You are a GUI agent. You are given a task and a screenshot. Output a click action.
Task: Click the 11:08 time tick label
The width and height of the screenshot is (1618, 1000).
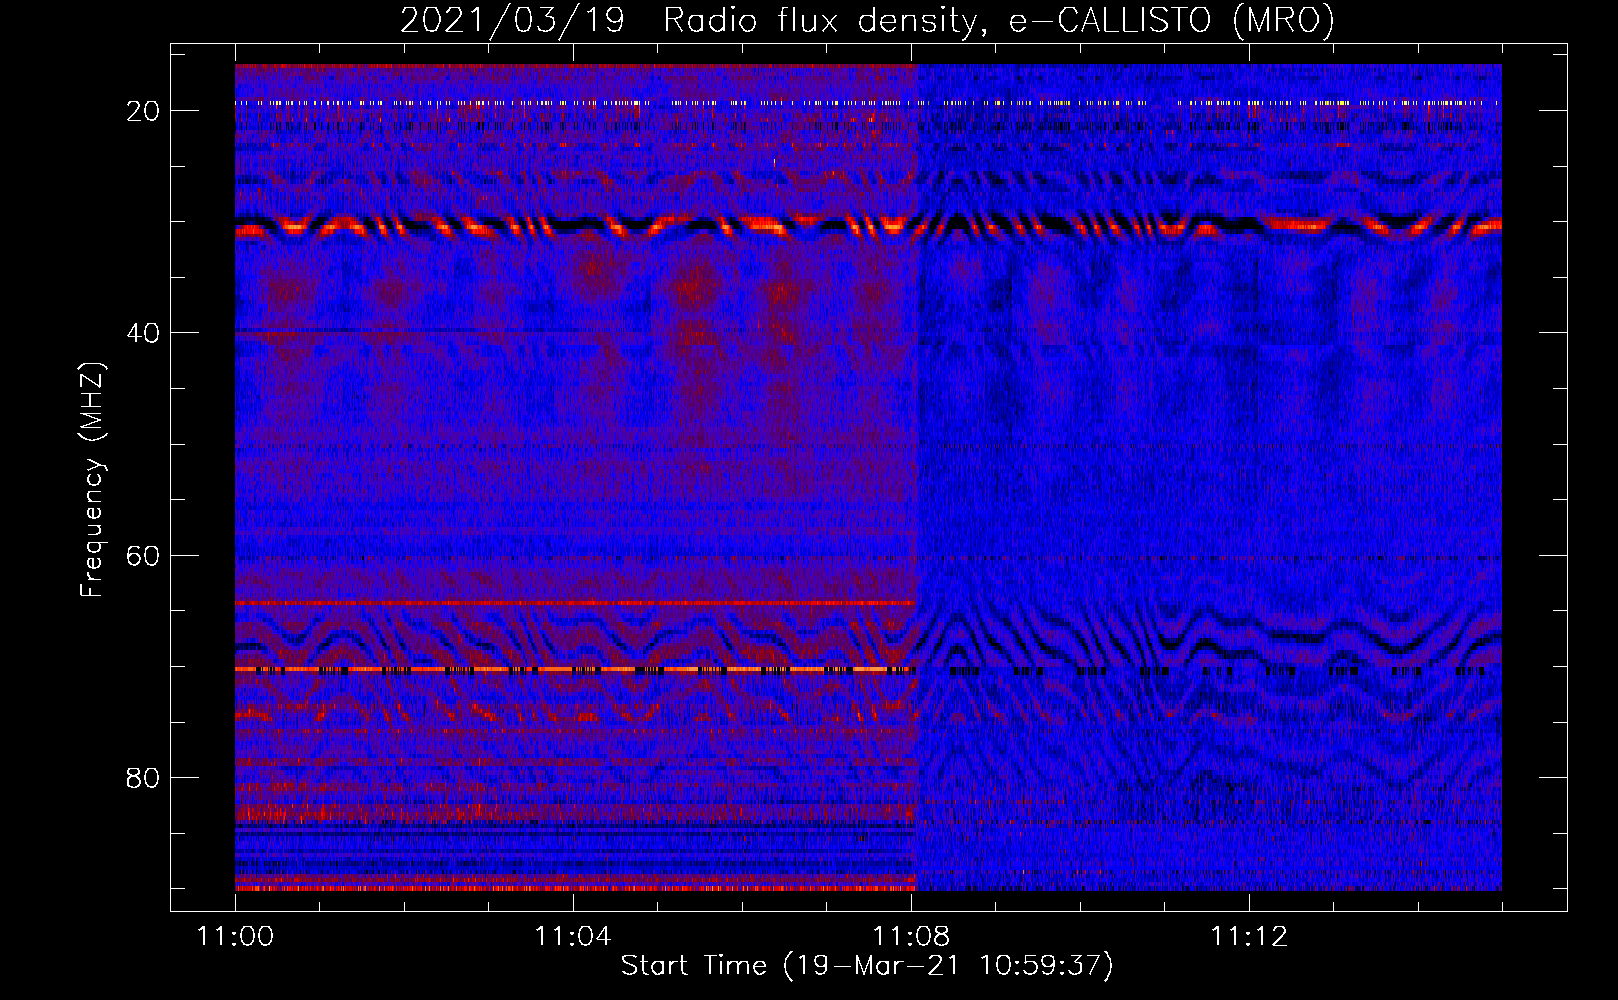pyautogui.click(x=911, y=937)
